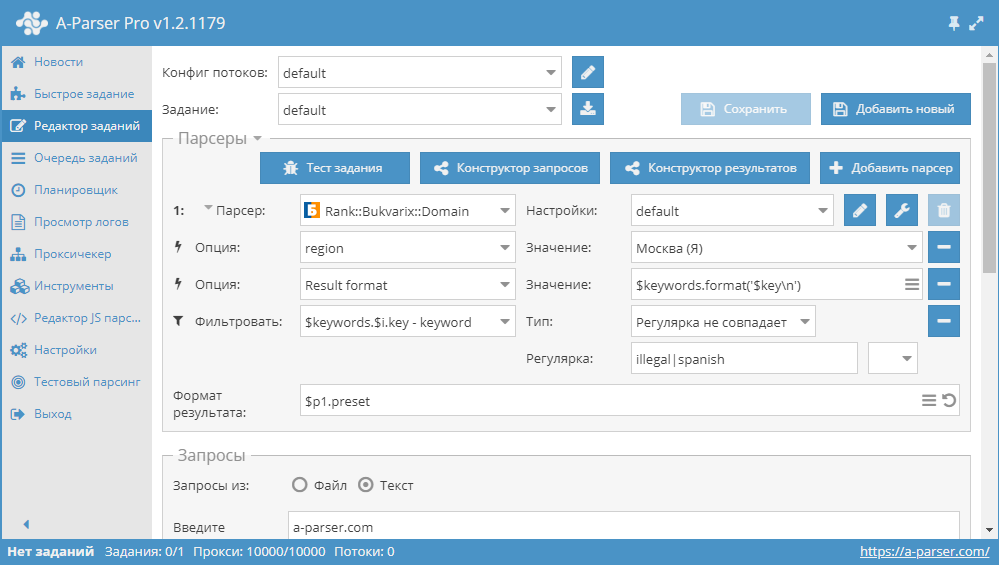Open the Регулярка не совпадает type dropdown
Image resolution: width=999 pixels, height=565 pixels.
724,322
